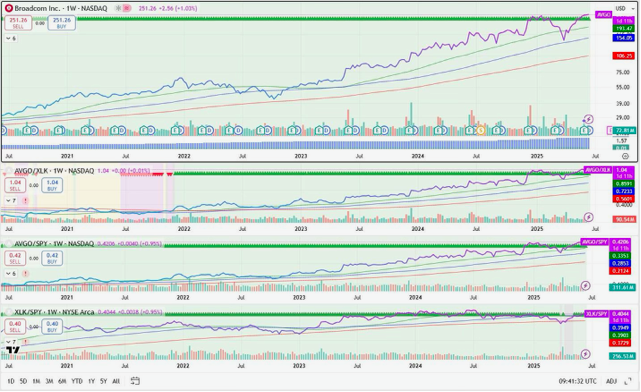Select the 5Y time range
Screen dimensions: 641x392
tap(103, 381)
